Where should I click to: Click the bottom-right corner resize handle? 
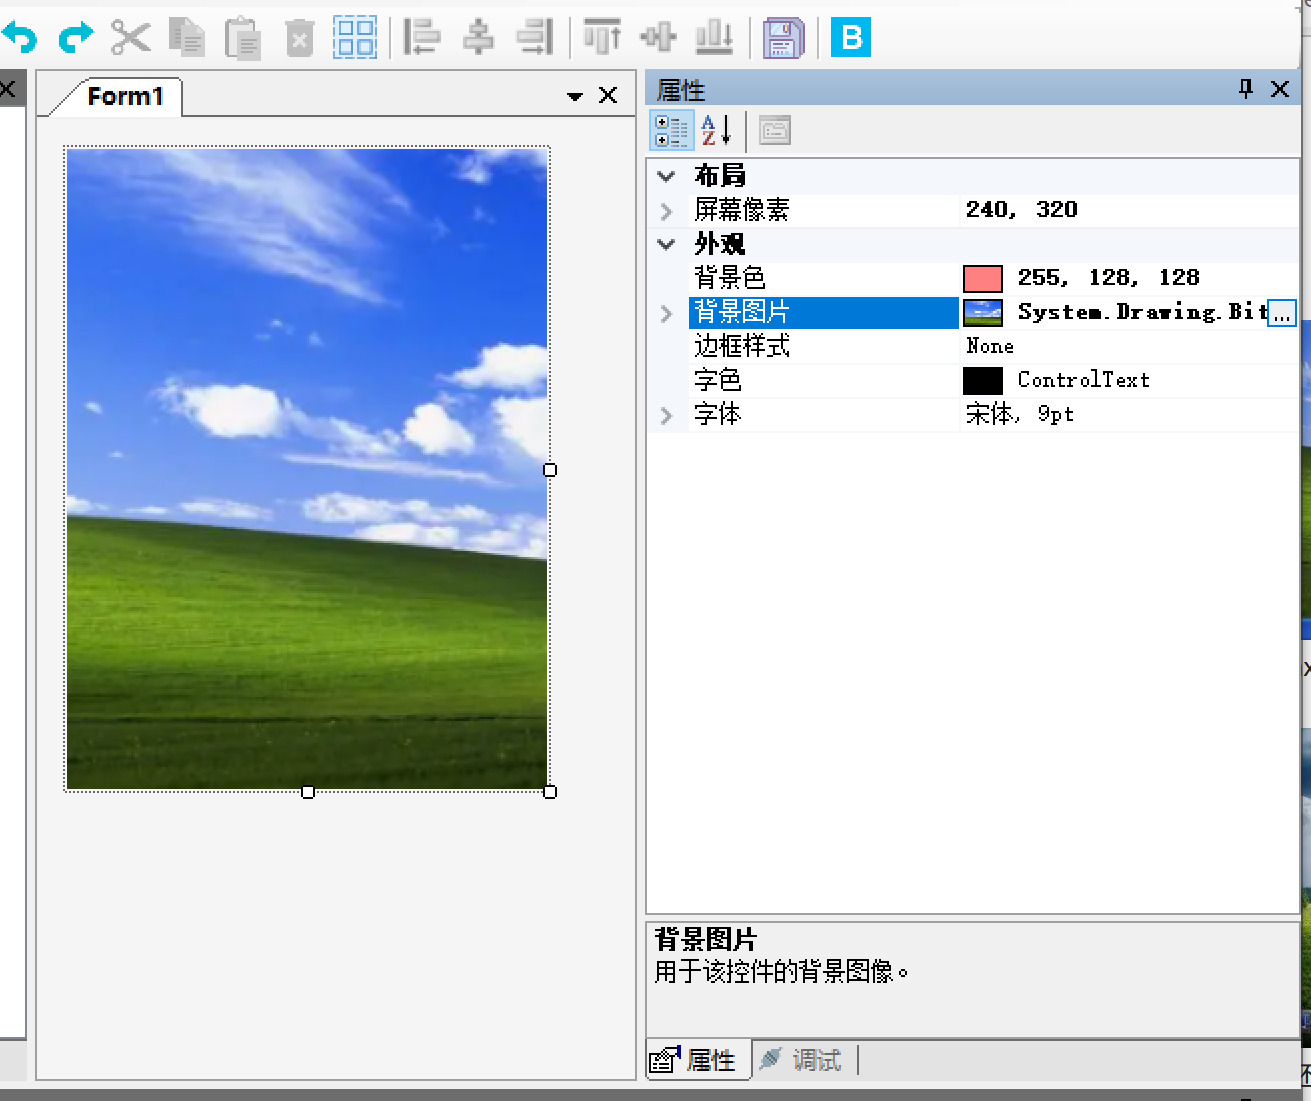click(550, 792)
